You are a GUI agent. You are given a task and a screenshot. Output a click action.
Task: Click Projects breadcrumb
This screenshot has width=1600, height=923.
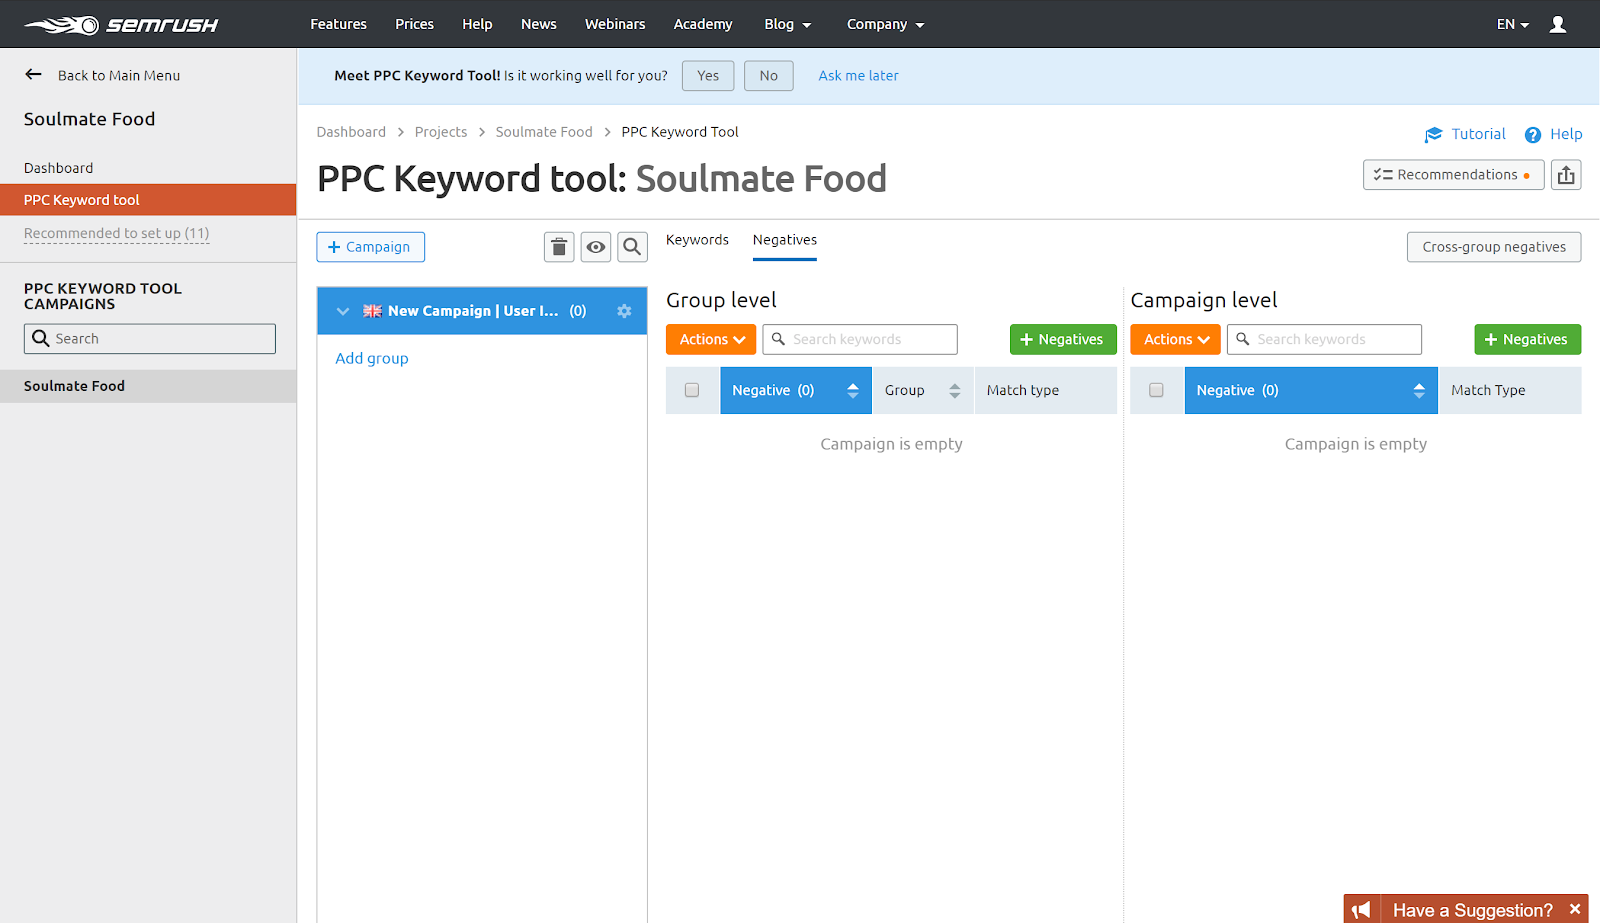[x=441, y=132]
